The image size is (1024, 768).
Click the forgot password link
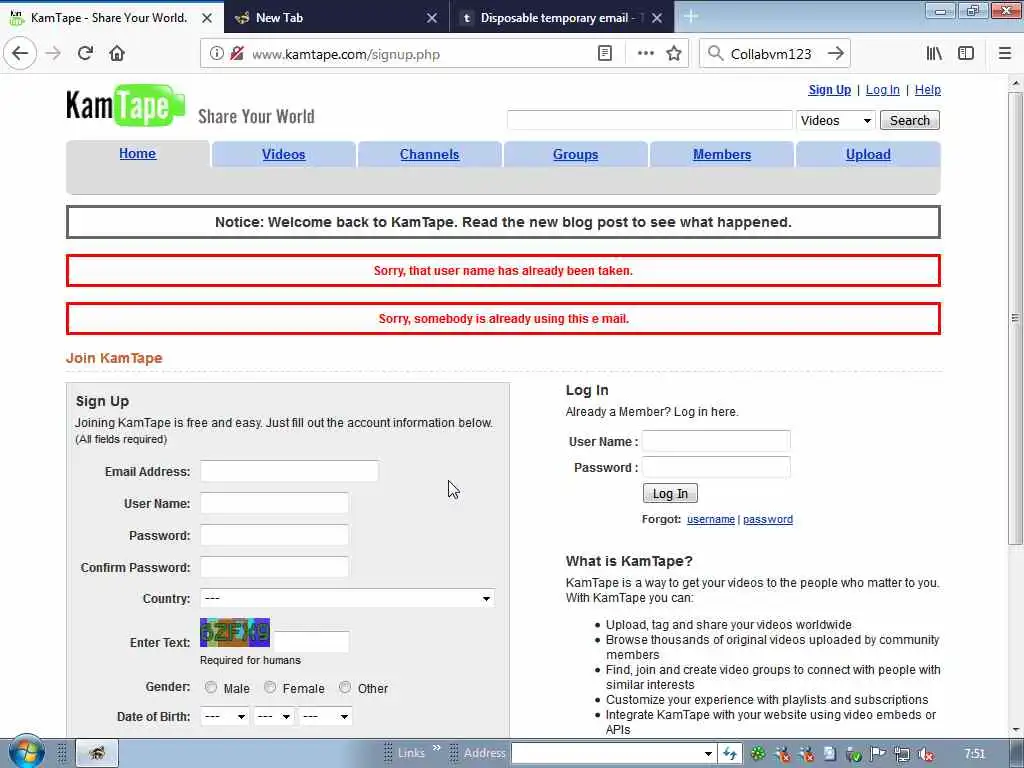(x=768, y=519)
